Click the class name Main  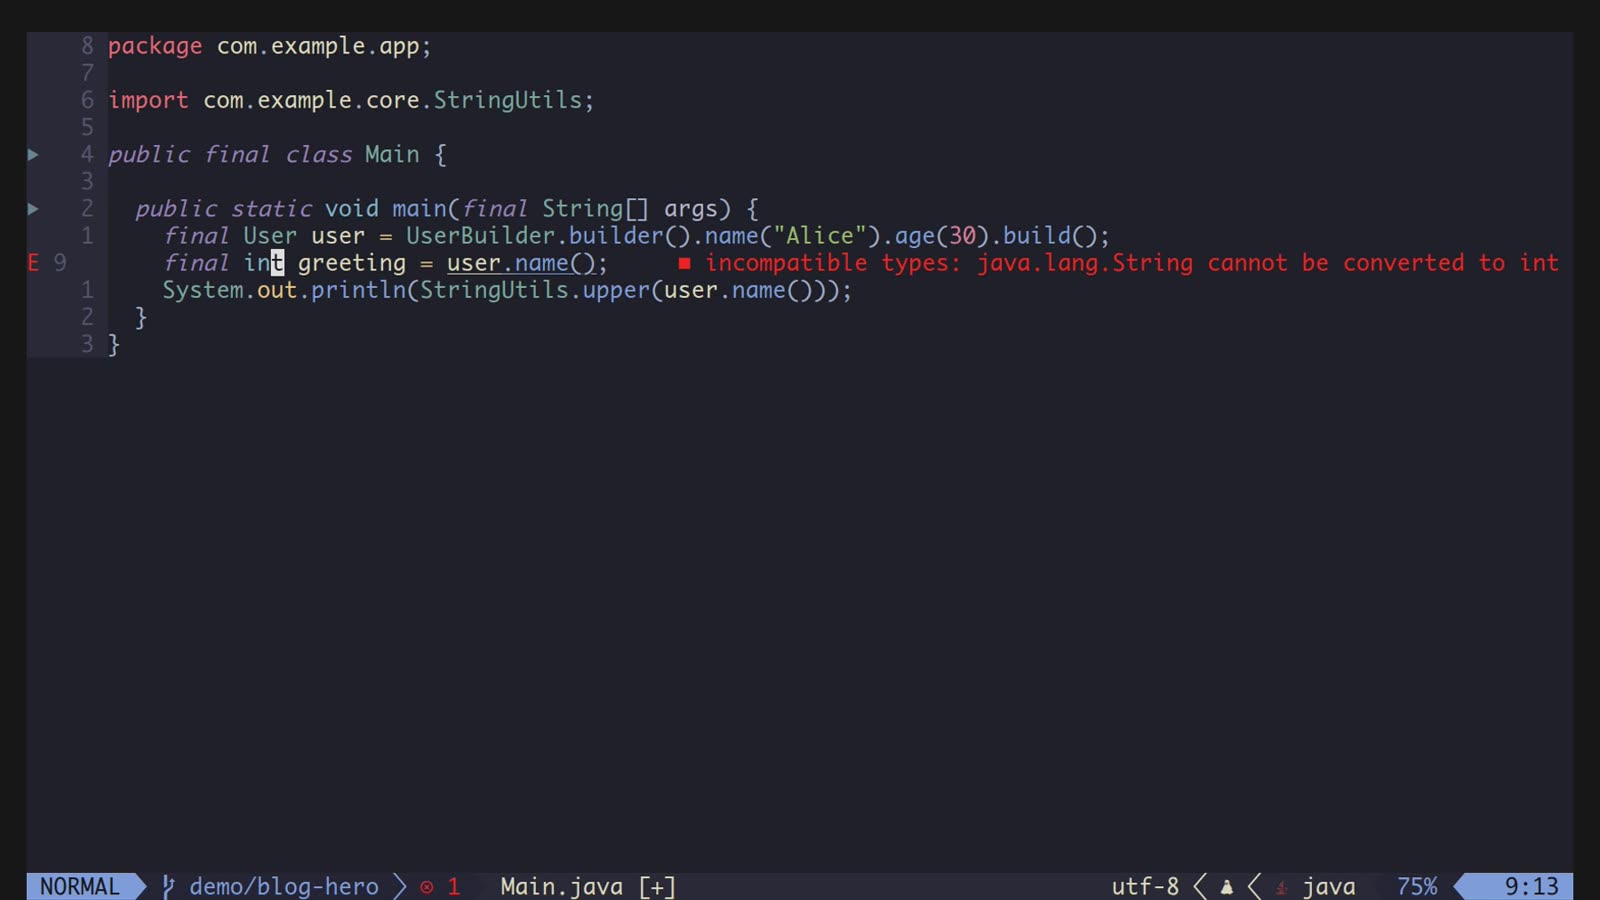pyautogui.click(x=392, y=154)
